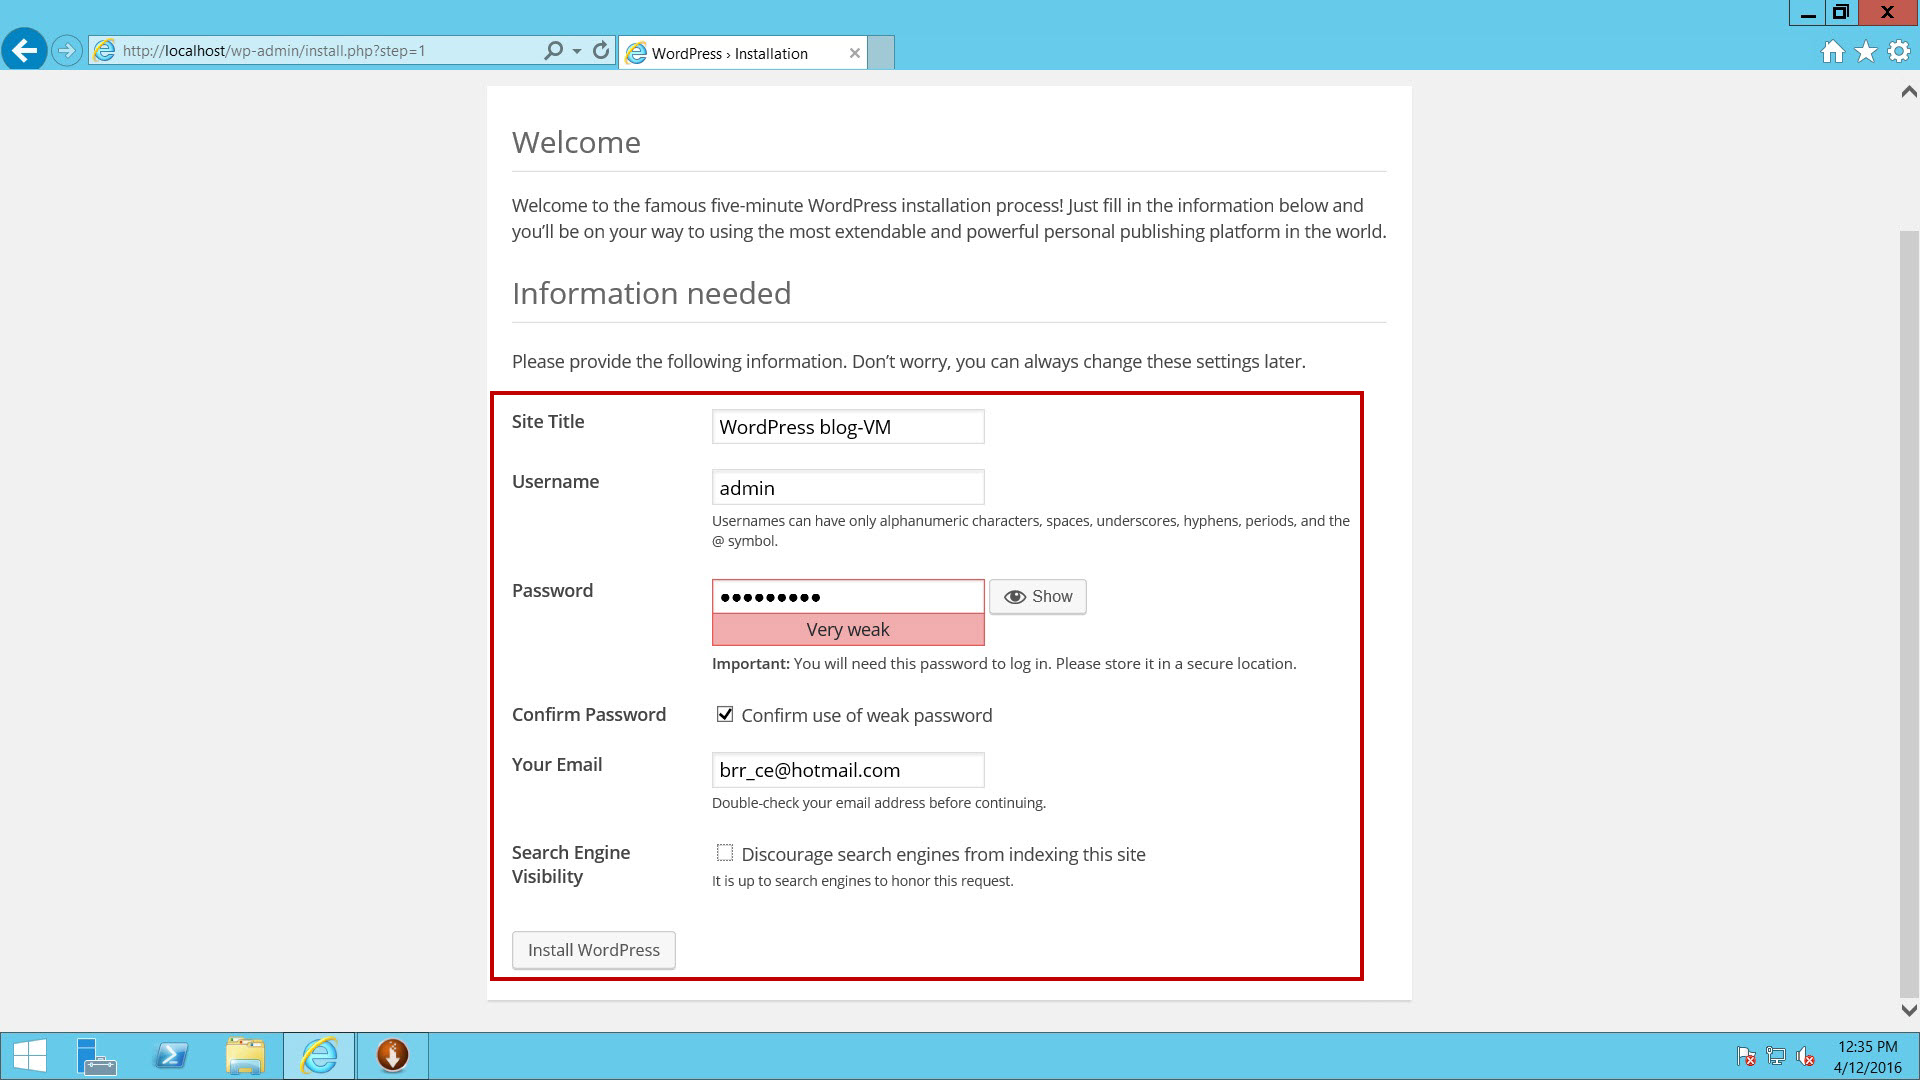Screen dimensions: 1920x1080
Task: Open the address bar dropdown arrow
Action: (577, 50)
